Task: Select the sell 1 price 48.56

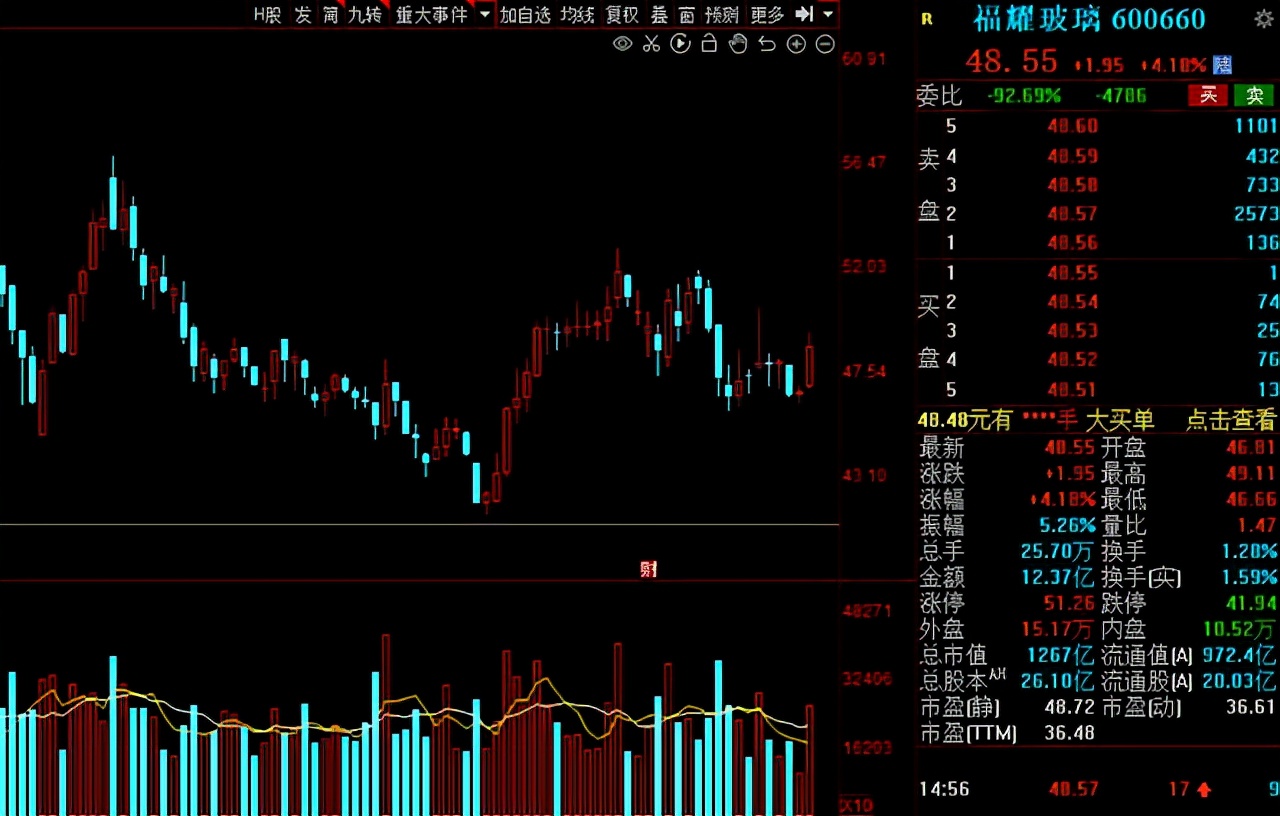Action: click(x=1072, y=243)
